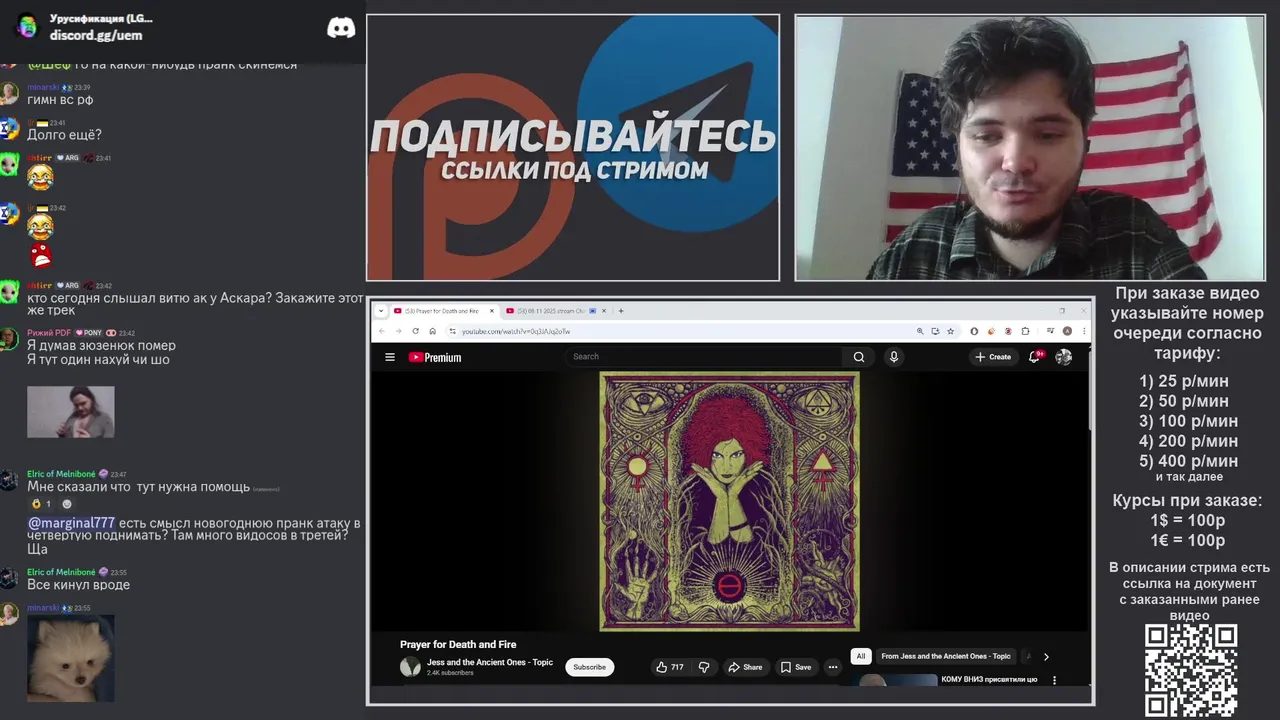
Task: Open the browser extensions puzzle icon
Action: pos(1025,331)
